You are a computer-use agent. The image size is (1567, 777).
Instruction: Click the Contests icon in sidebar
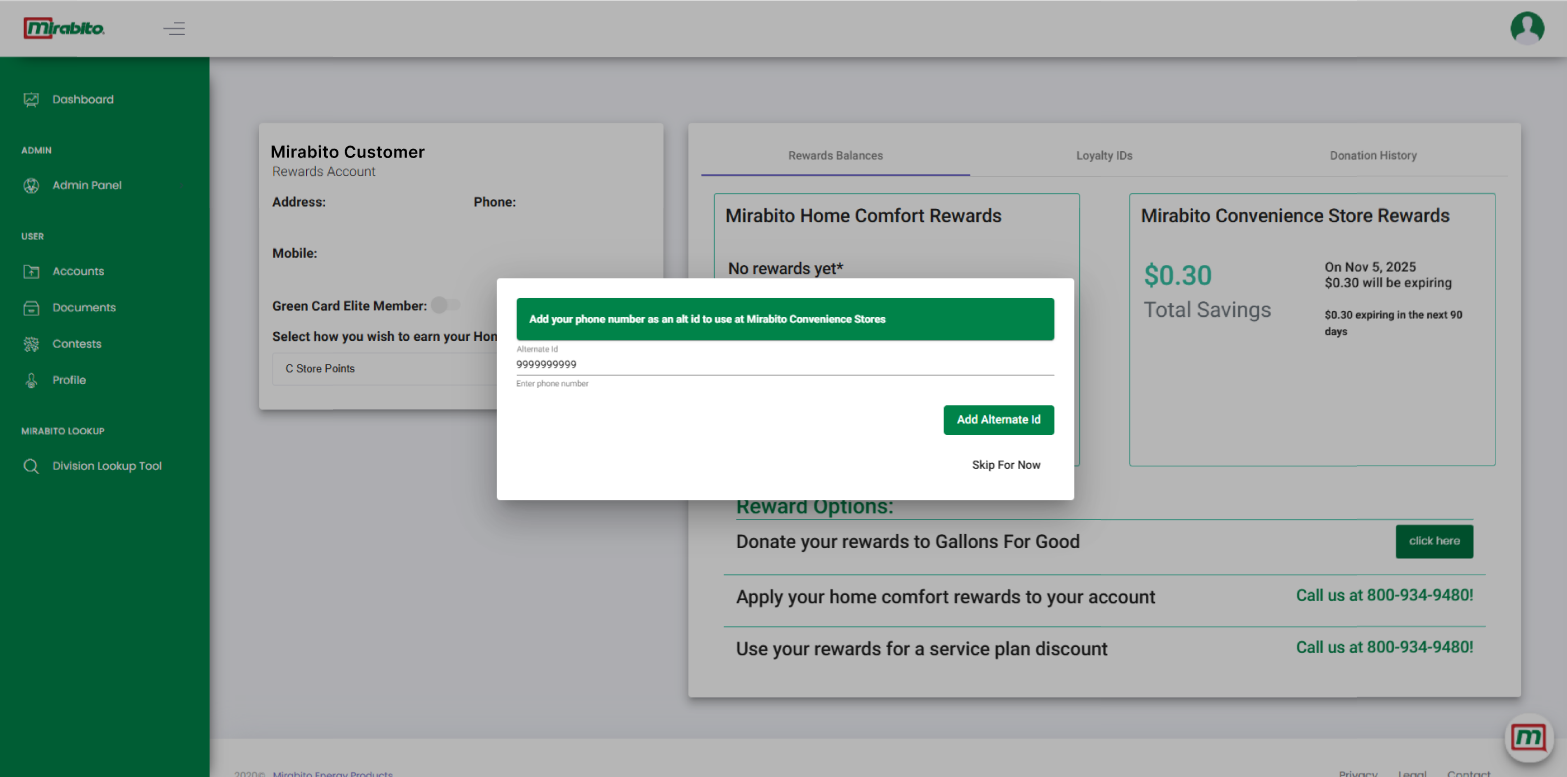point(31,344)
